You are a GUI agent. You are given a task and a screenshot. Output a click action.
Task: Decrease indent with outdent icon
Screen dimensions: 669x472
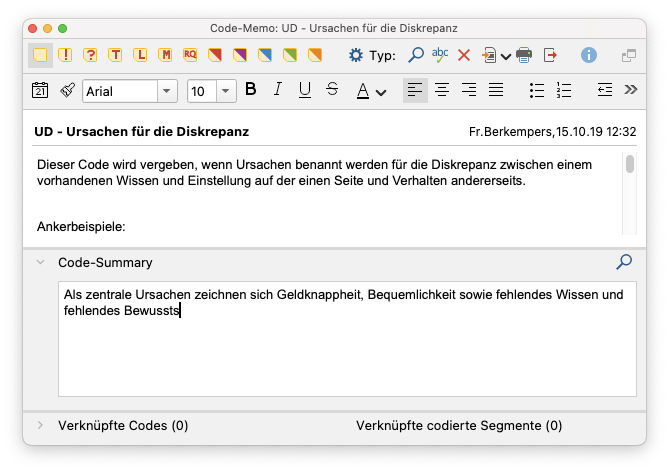[605, 90]
